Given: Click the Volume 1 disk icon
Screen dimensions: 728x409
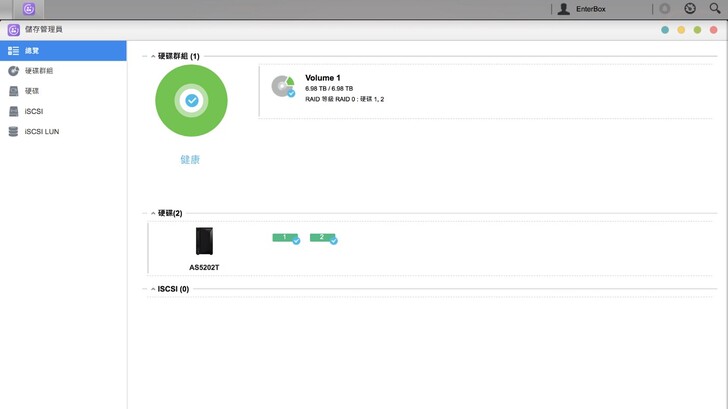Looking at the screenshot, I should (283, 86).
